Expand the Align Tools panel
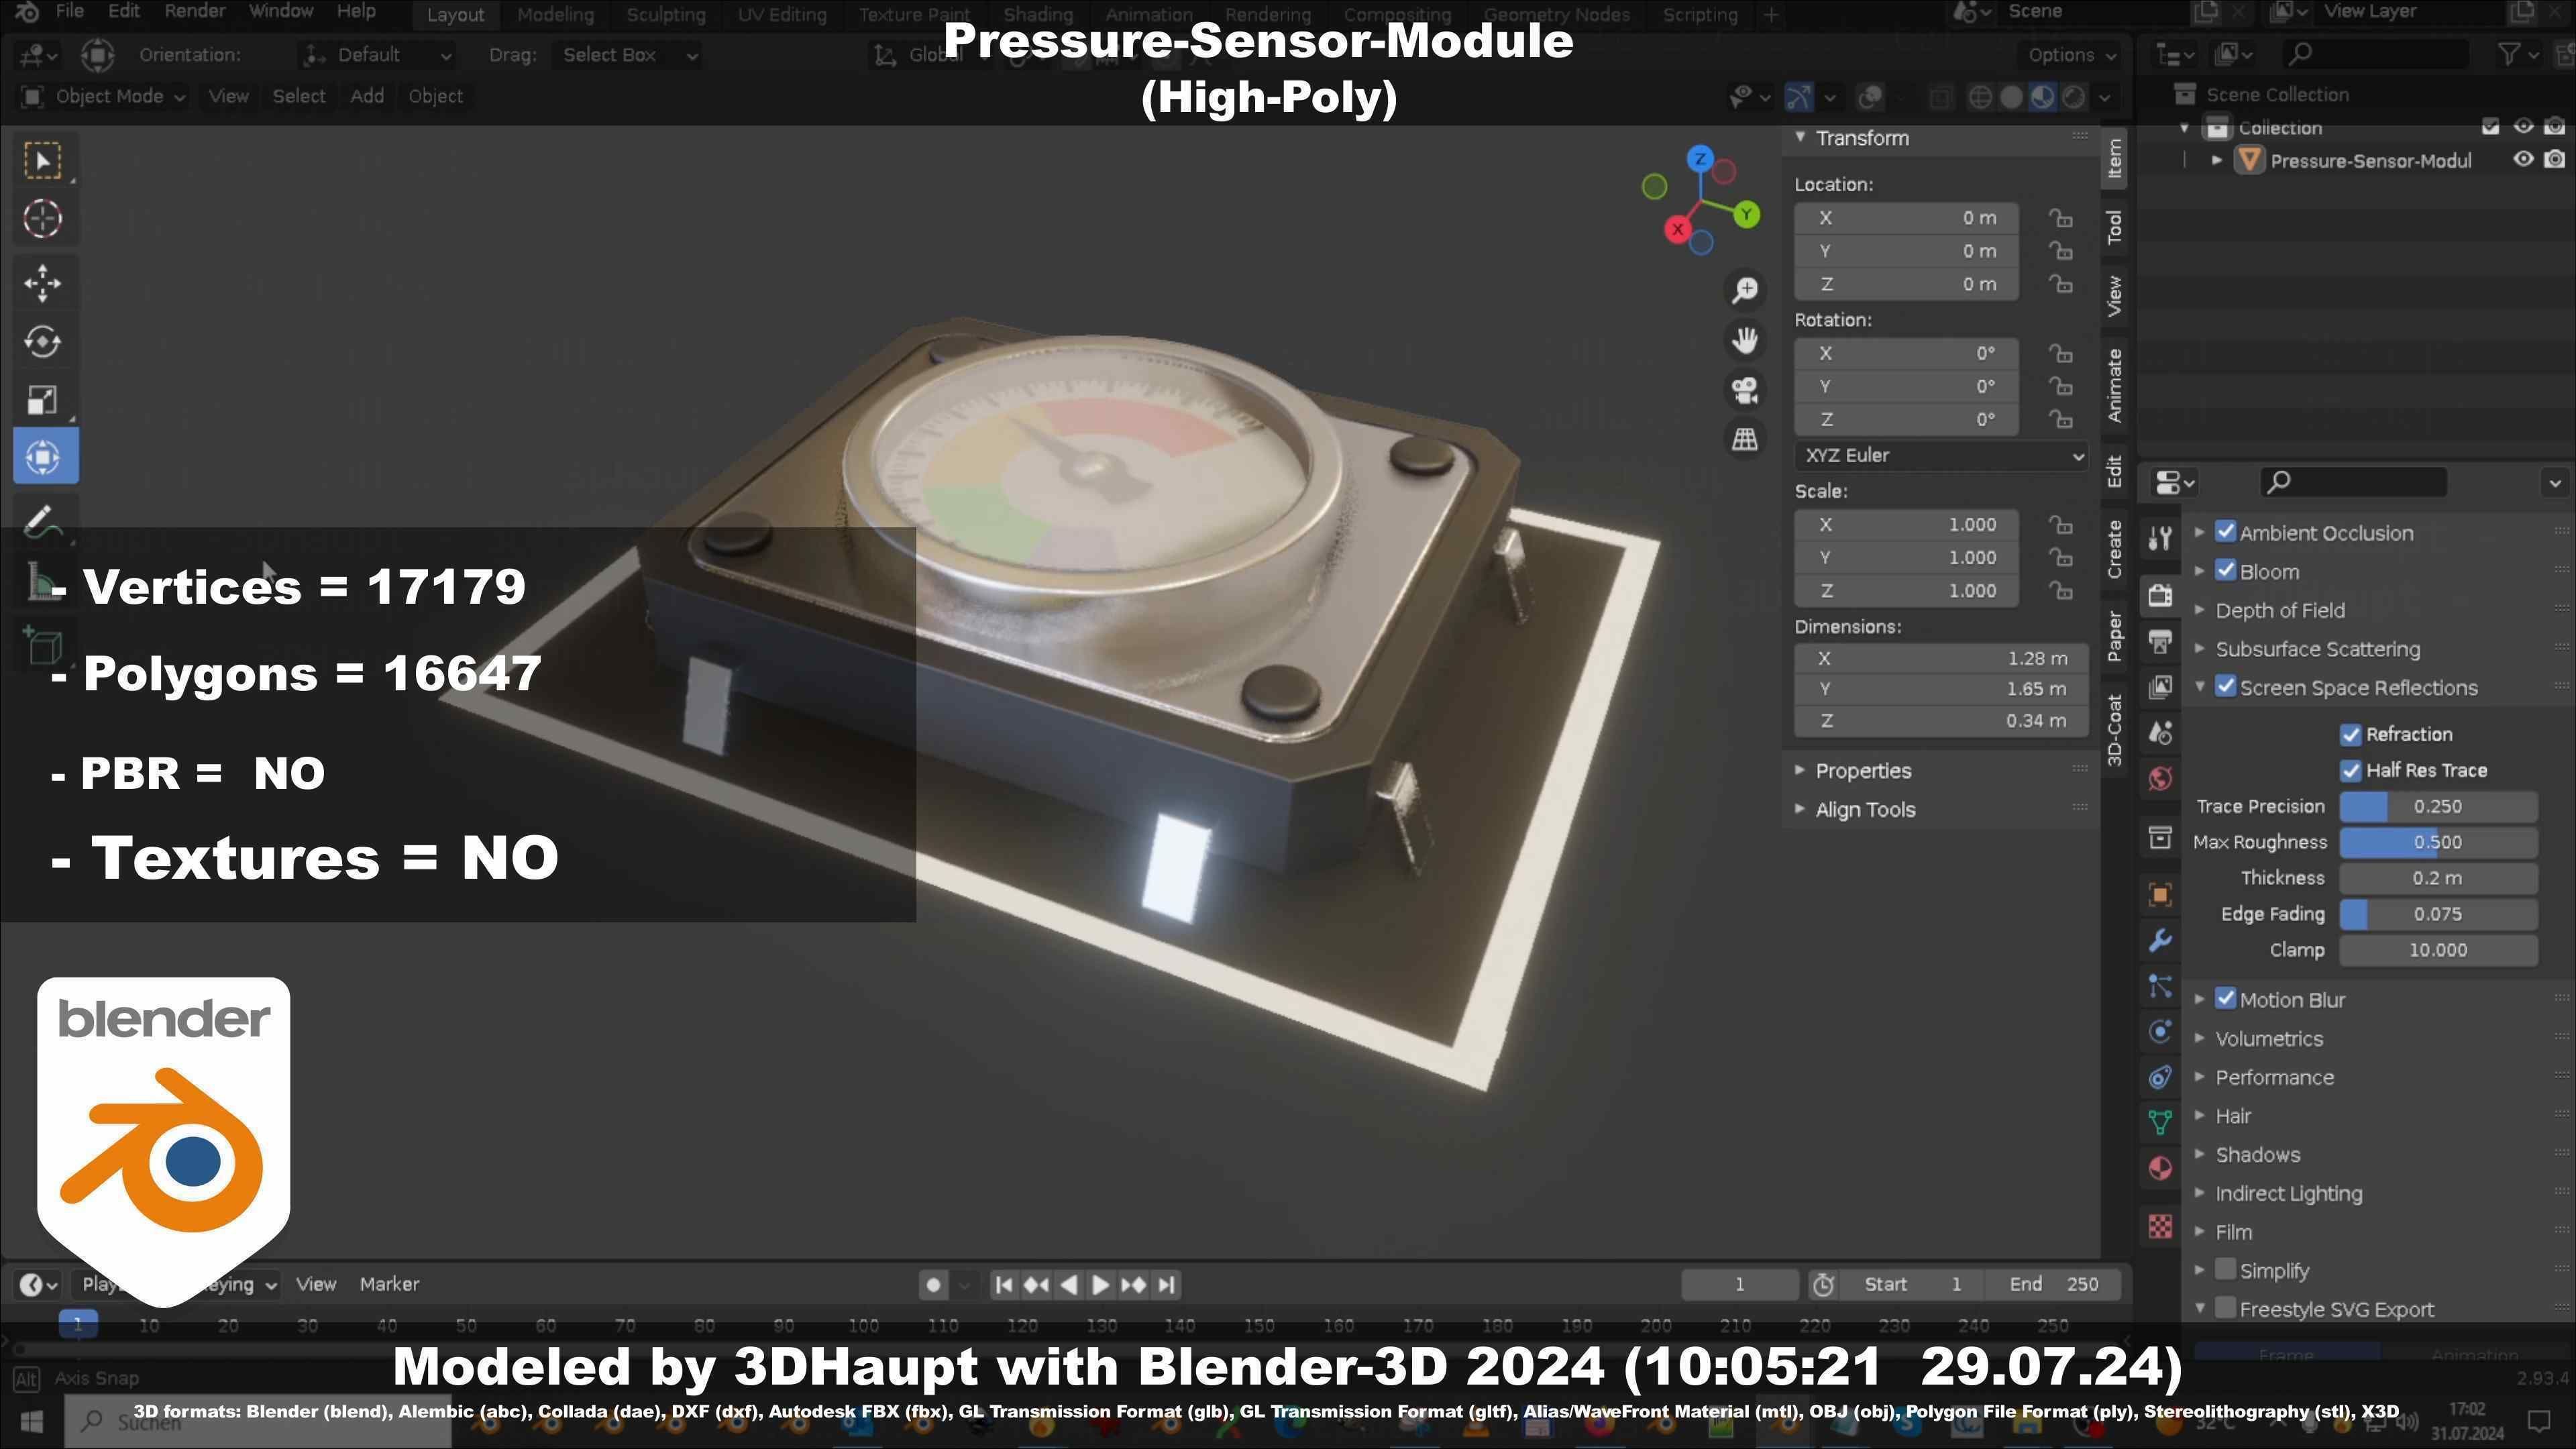2576x1449 pixels. click(x=1864, y=810)
